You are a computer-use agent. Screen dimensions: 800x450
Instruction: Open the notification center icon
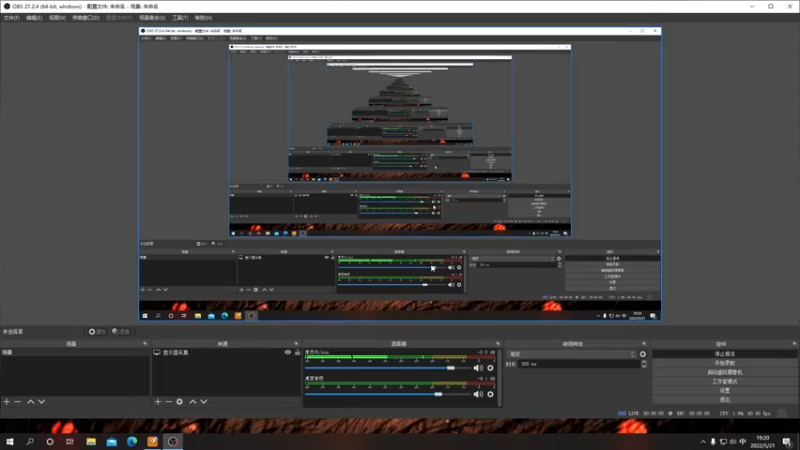(787, 442)
